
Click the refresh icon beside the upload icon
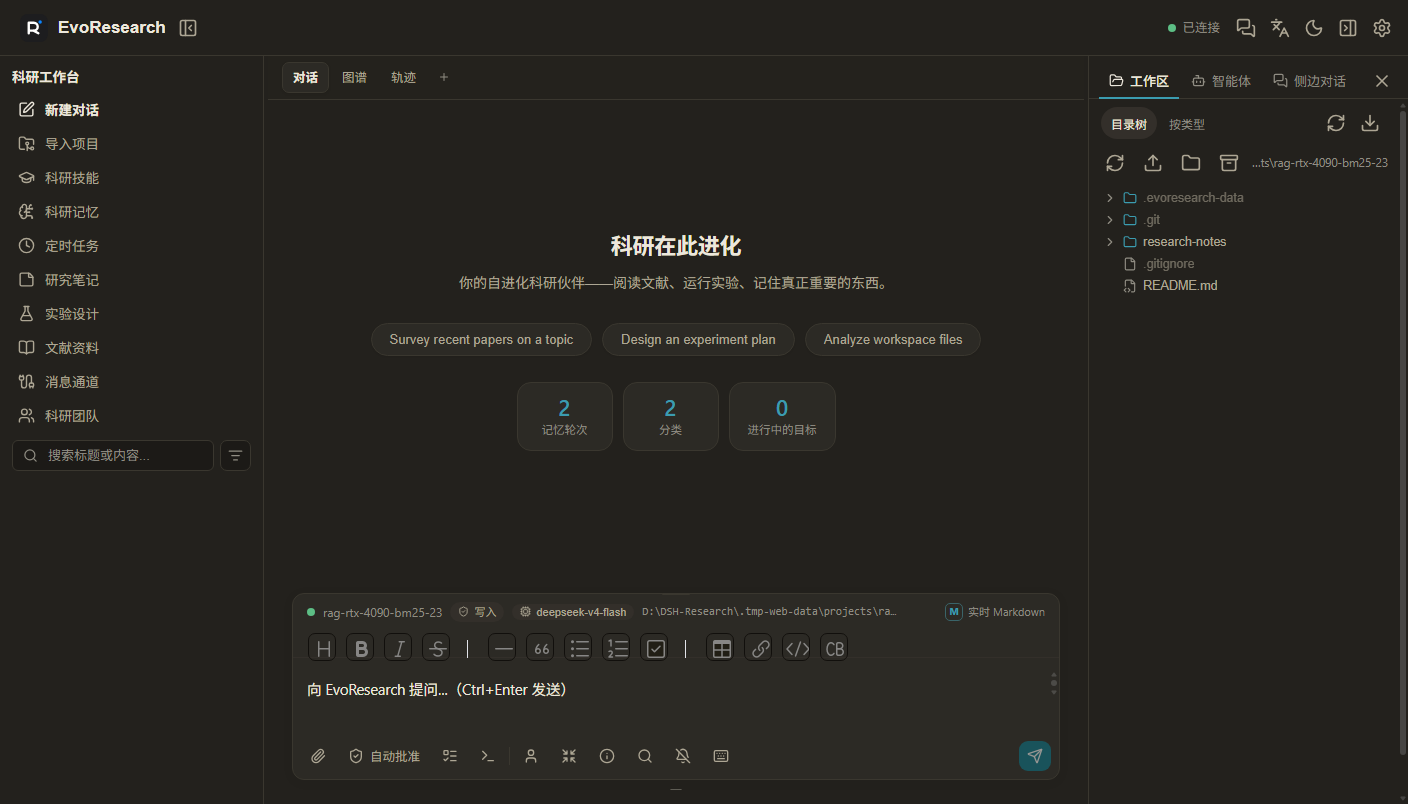click(1115, 163)
